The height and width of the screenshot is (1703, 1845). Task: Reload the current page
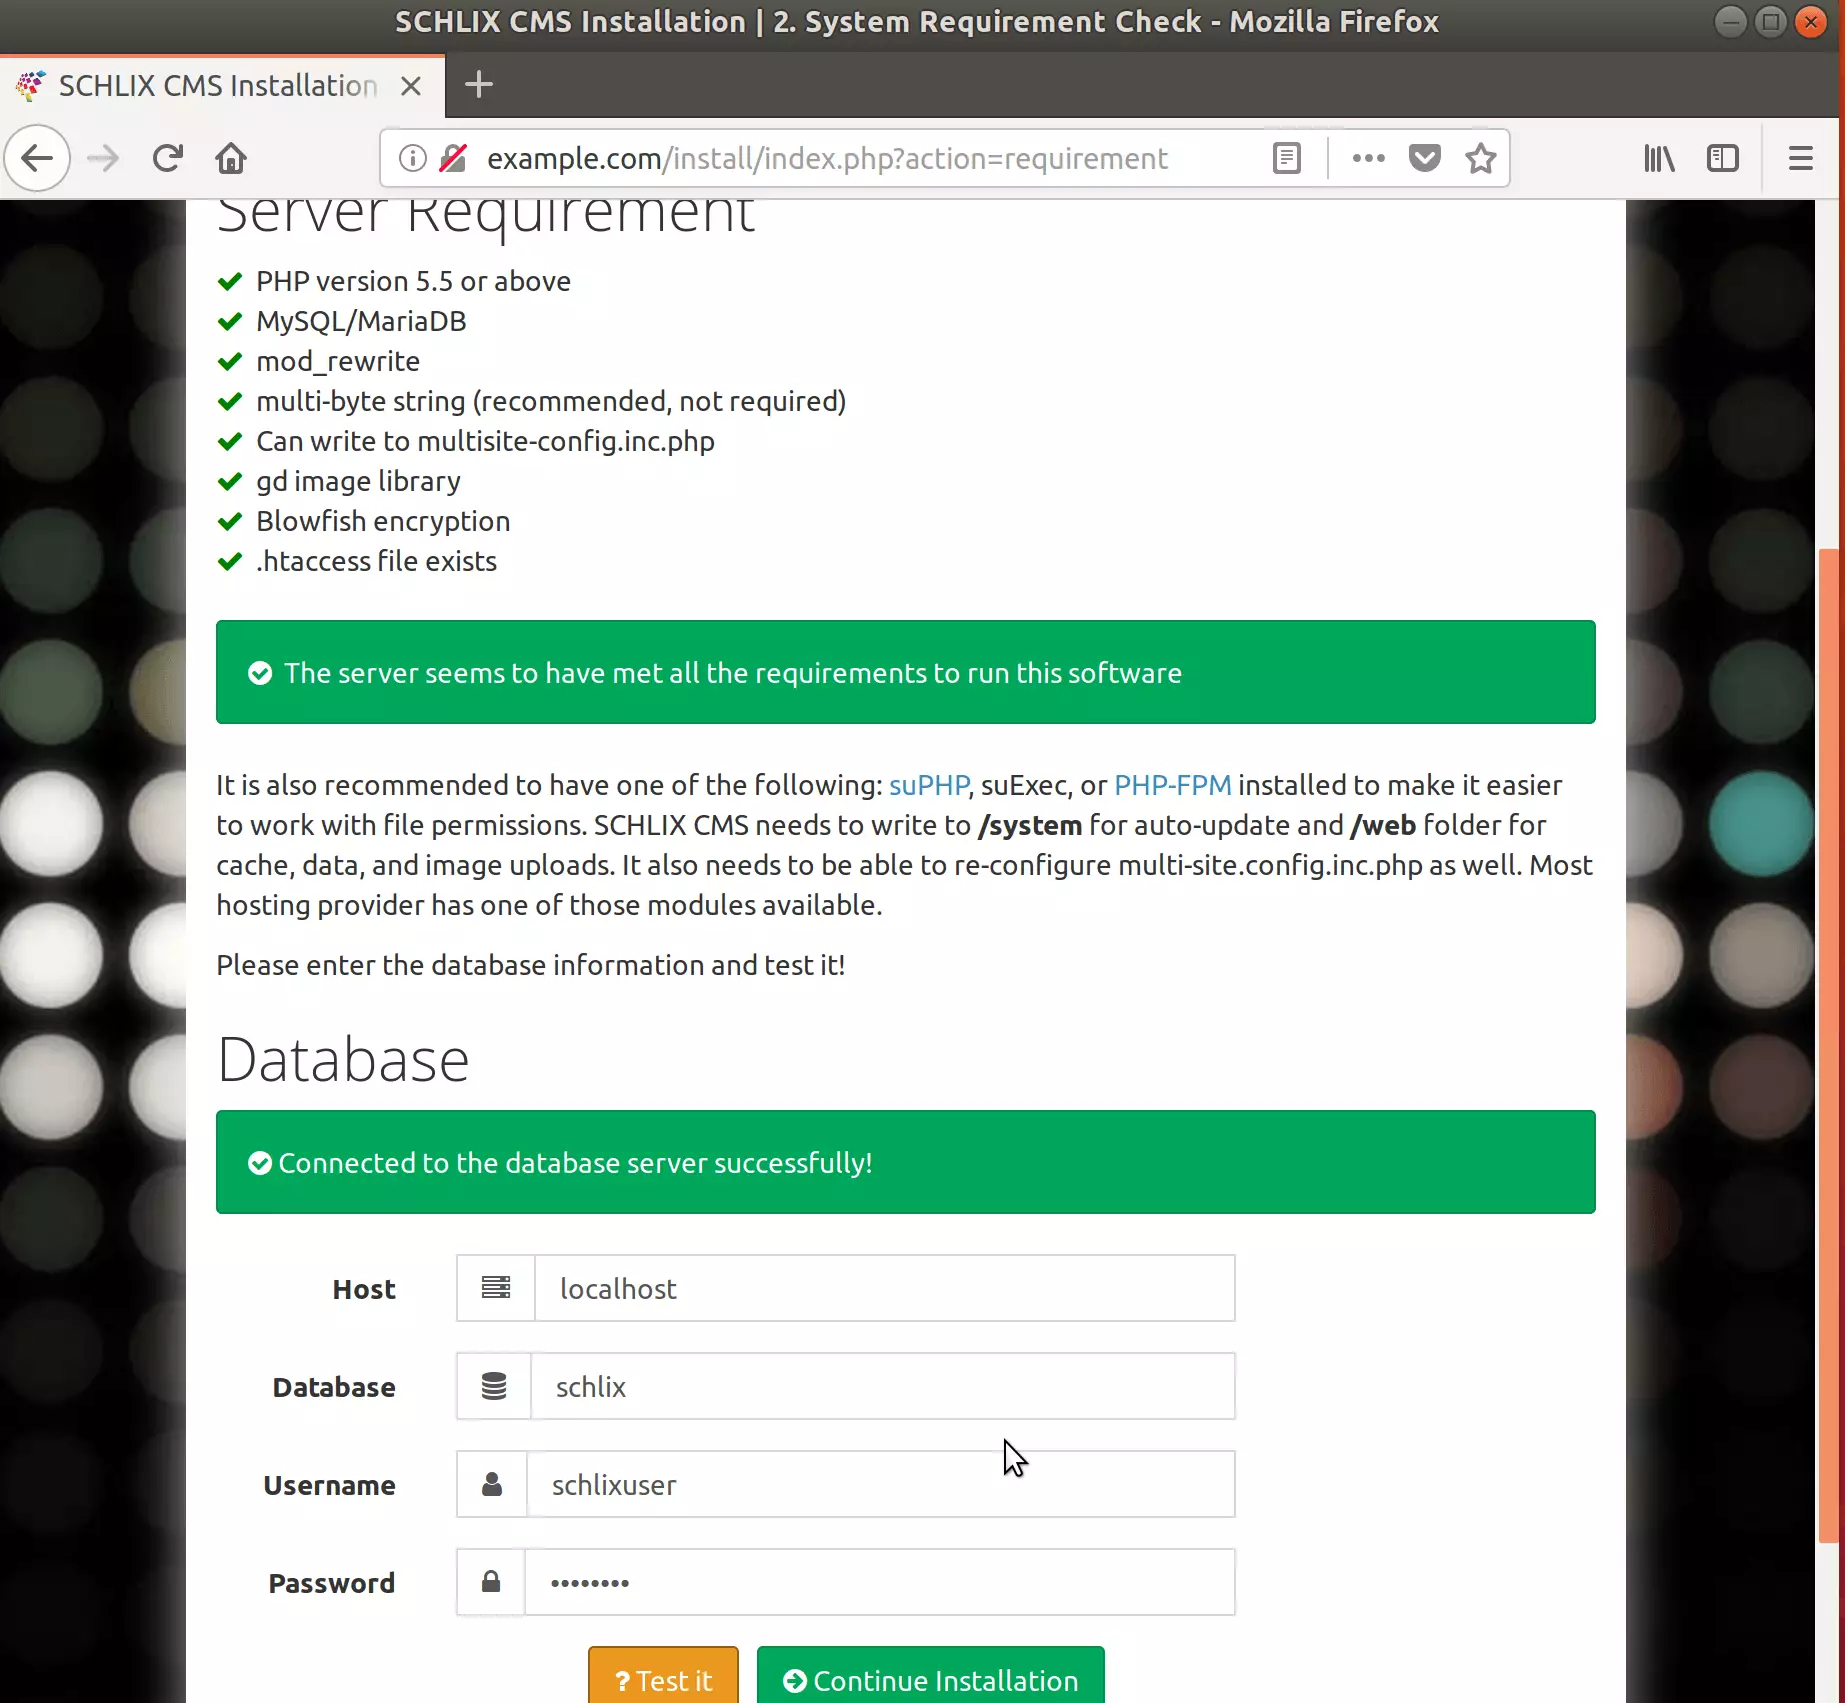[x=167, y=158]
